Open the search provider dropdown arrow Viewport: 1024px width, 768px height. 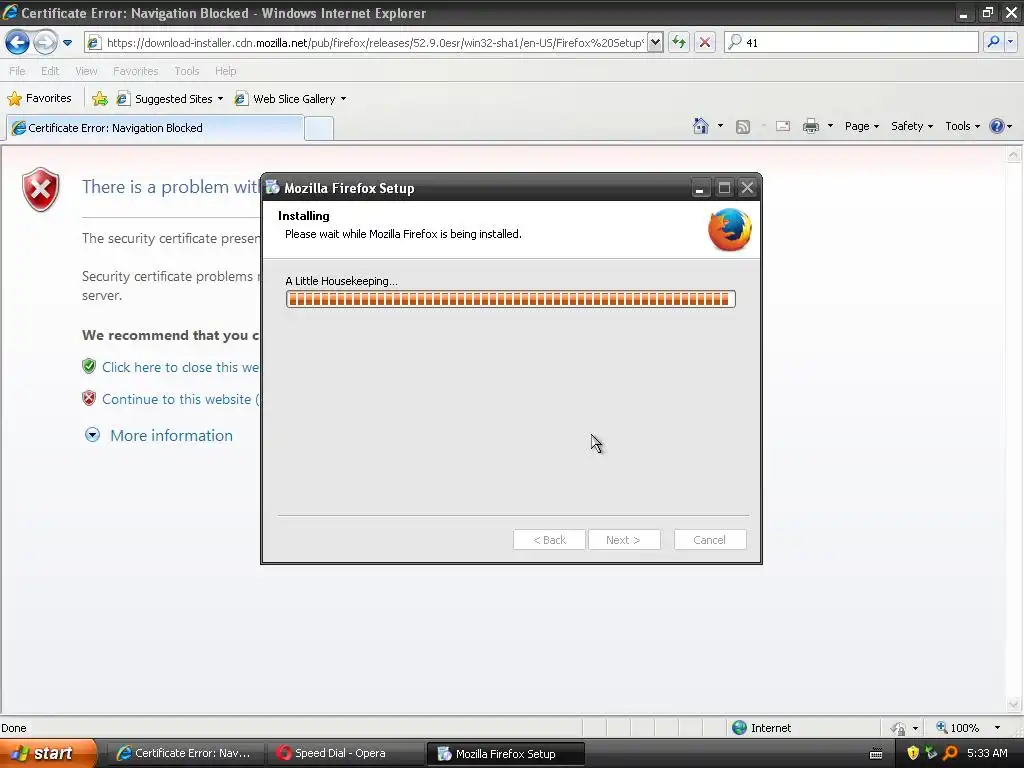tap(1010, 43)
